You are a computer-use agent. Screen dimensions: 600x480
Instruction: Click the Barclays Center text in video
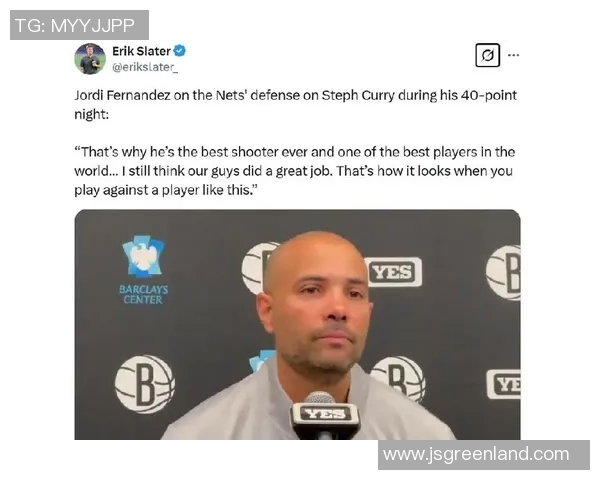point(143,294)
